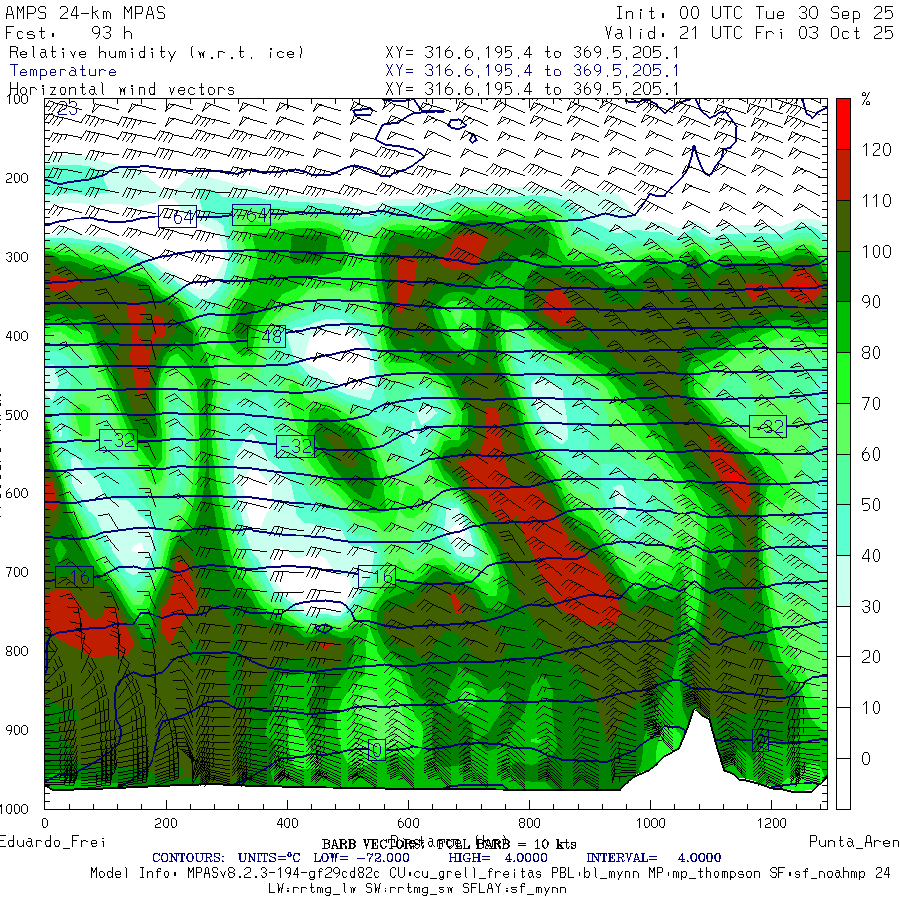This screenshot has width=900, height=900.
Task: Click the bright green colorbar segment between 70 and 80
Action: click(843, 378)
